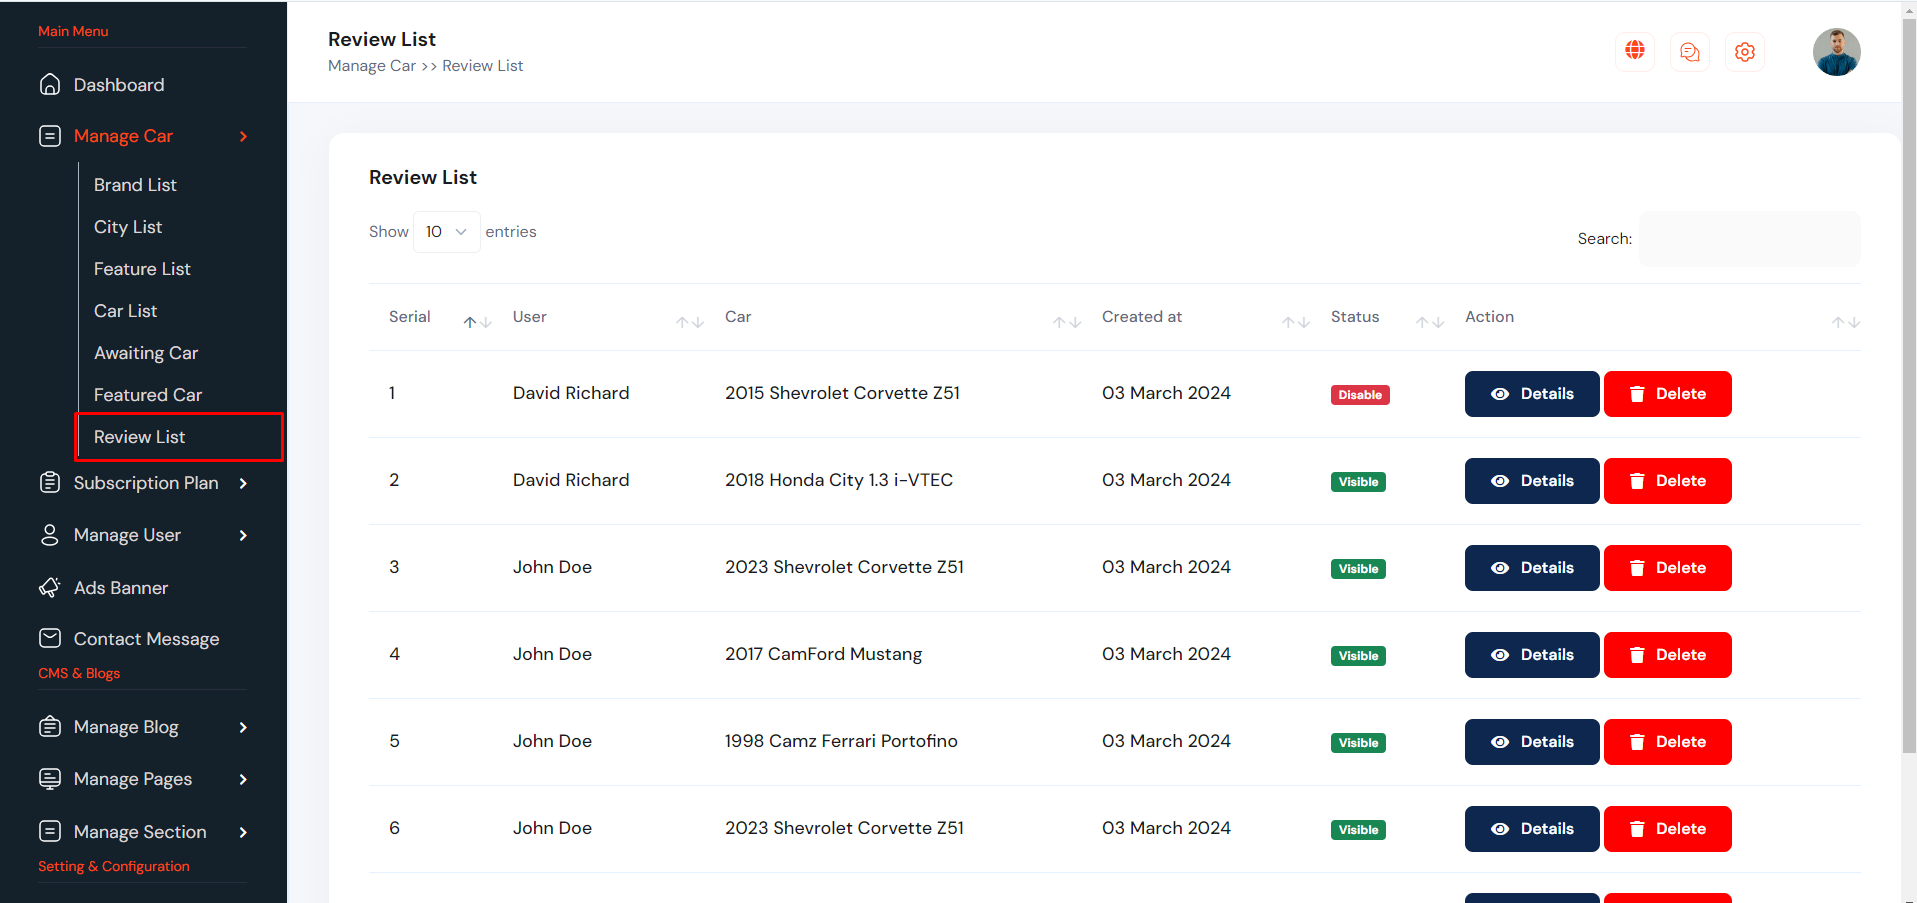This screenshot has width=1917, height=903.
Task: Click the globe icon in header
Action: 1635,51
